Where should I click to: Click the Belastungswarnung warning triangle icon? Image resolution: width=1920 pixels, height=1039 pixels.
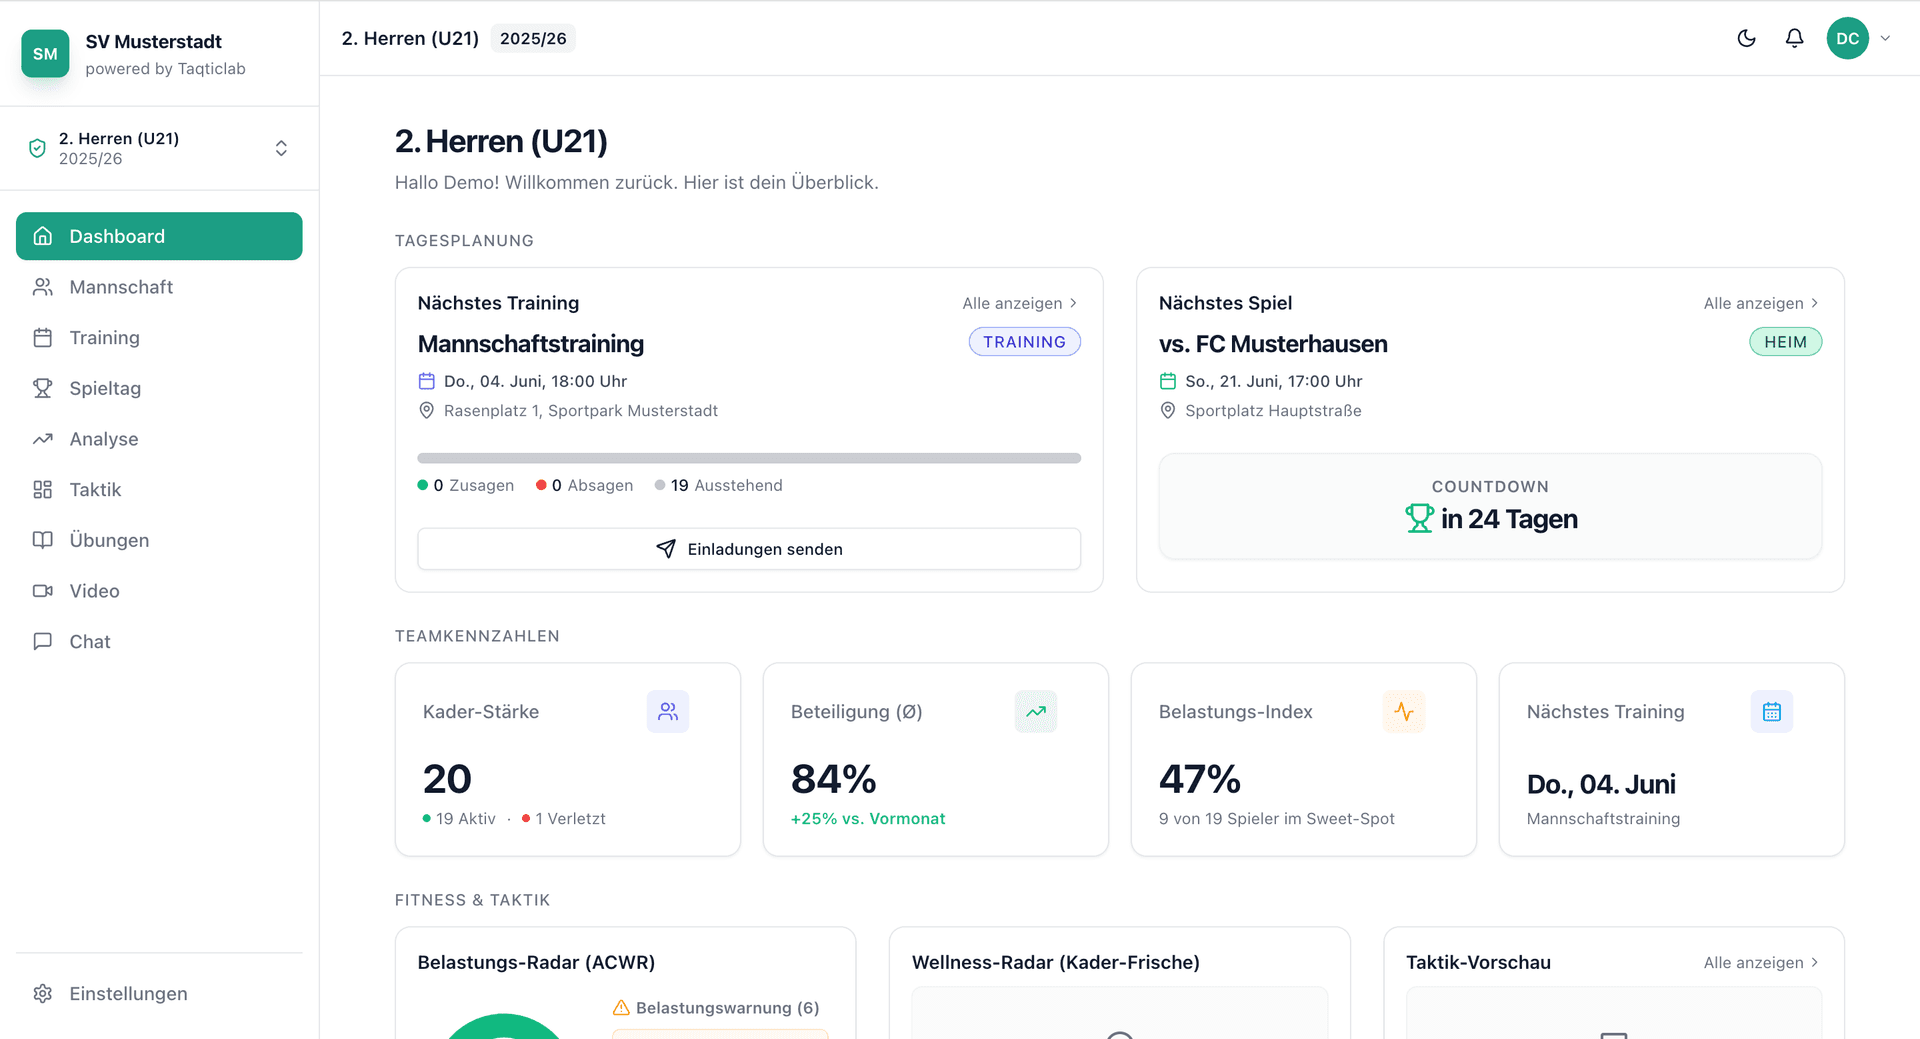coord(621,1007)
